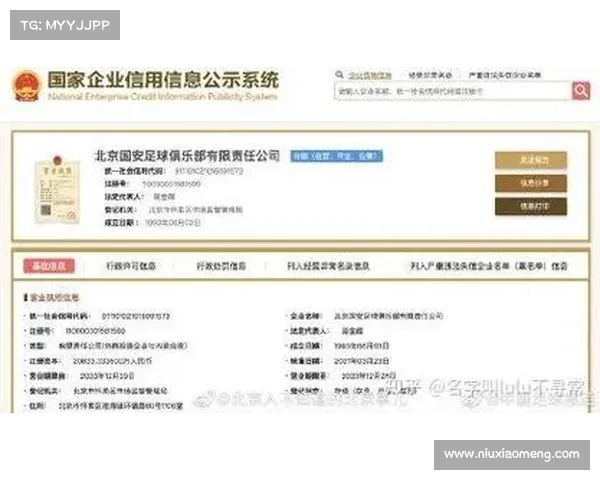Click the 营业期限自 date value

tap(107, 376)
